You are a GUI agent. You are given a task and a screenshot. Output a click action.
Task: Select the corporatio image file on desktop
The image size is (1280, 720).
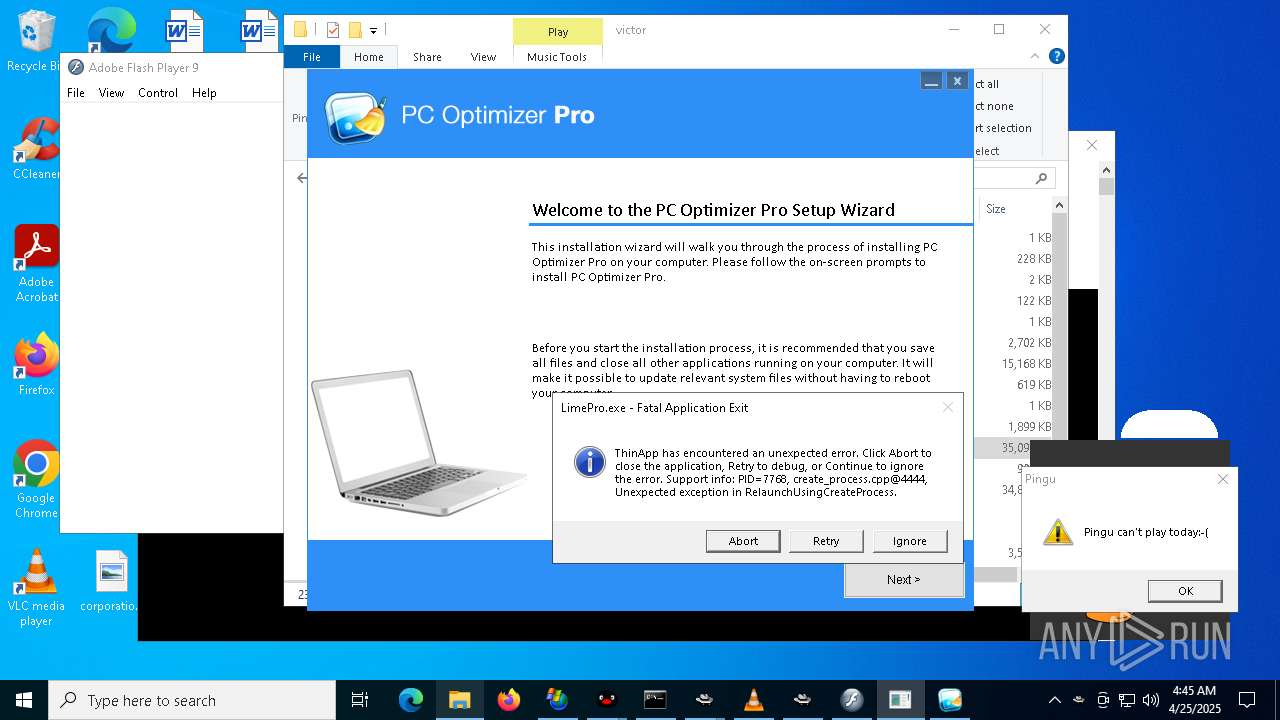[x=111, y=581]
